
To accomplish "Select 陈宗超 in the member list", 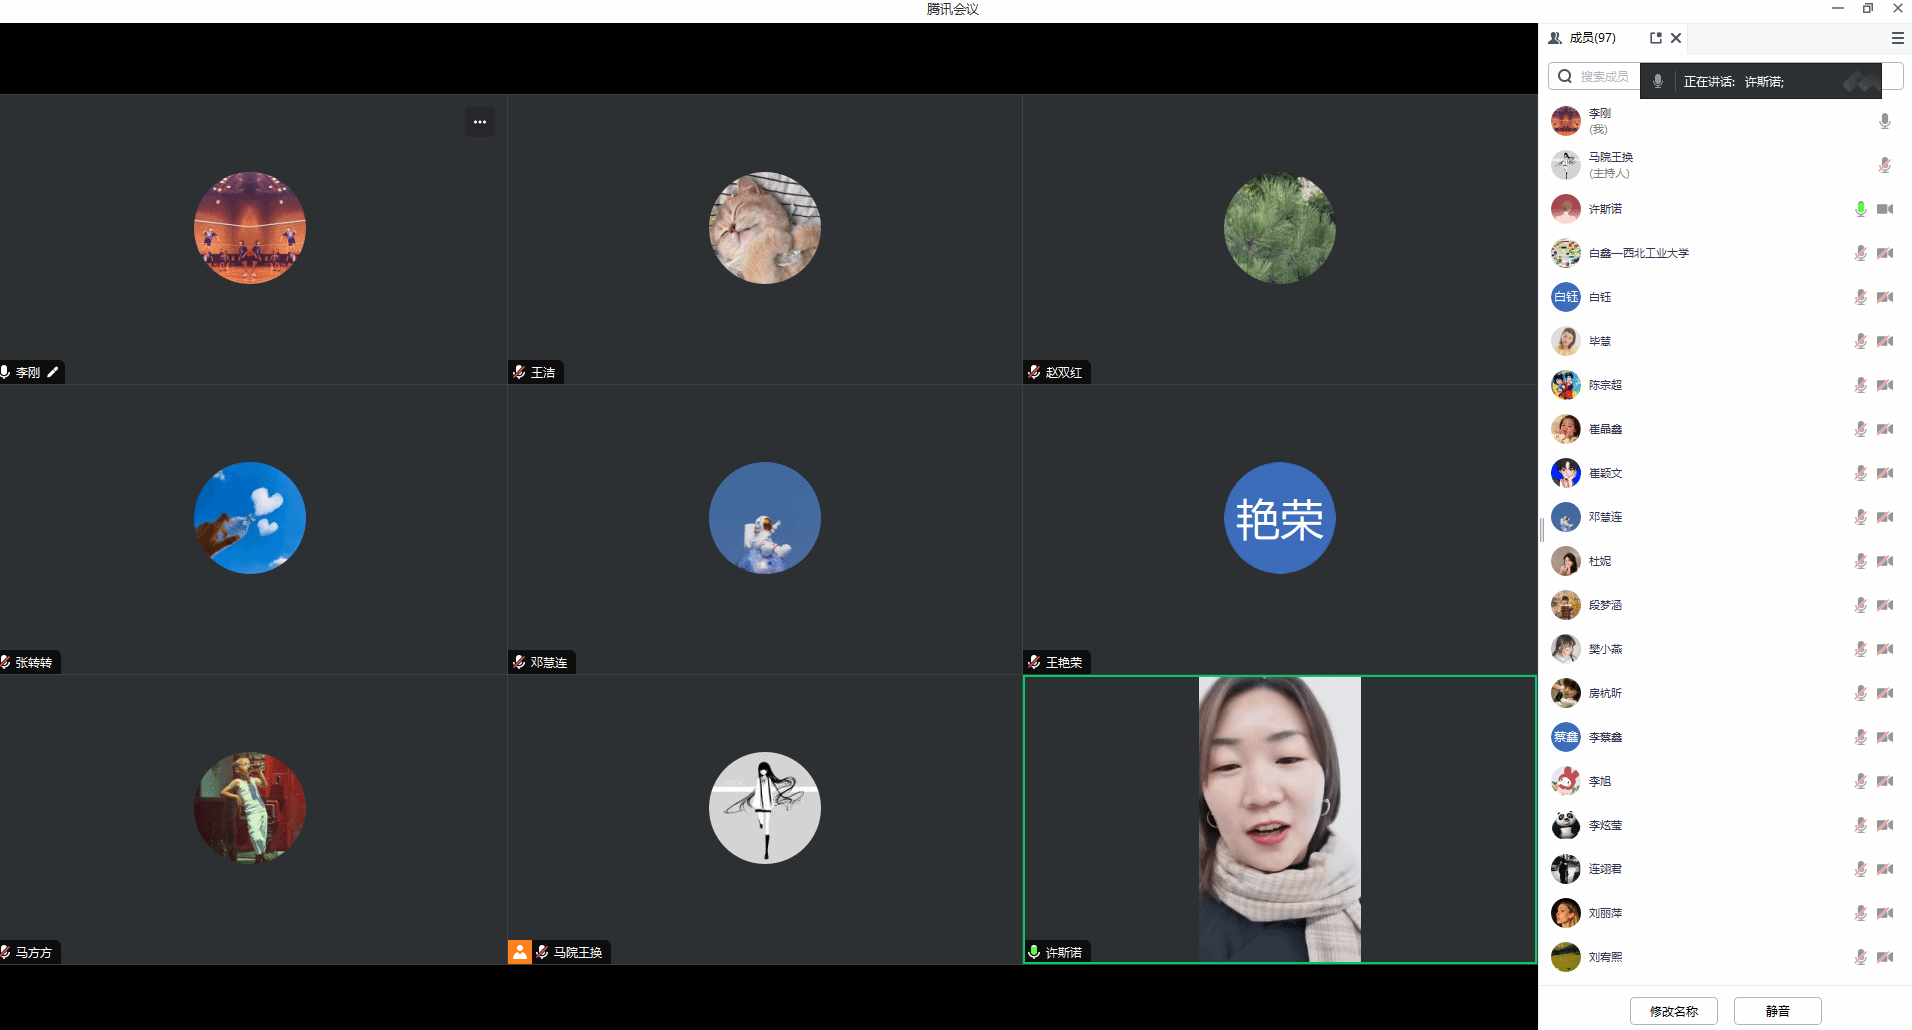I will pos(1605,385).
